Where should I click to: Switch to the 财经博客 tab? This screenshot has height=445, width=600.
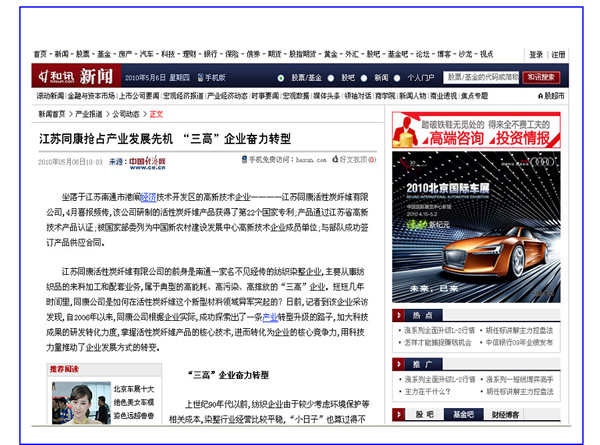[x=506, y=412]
